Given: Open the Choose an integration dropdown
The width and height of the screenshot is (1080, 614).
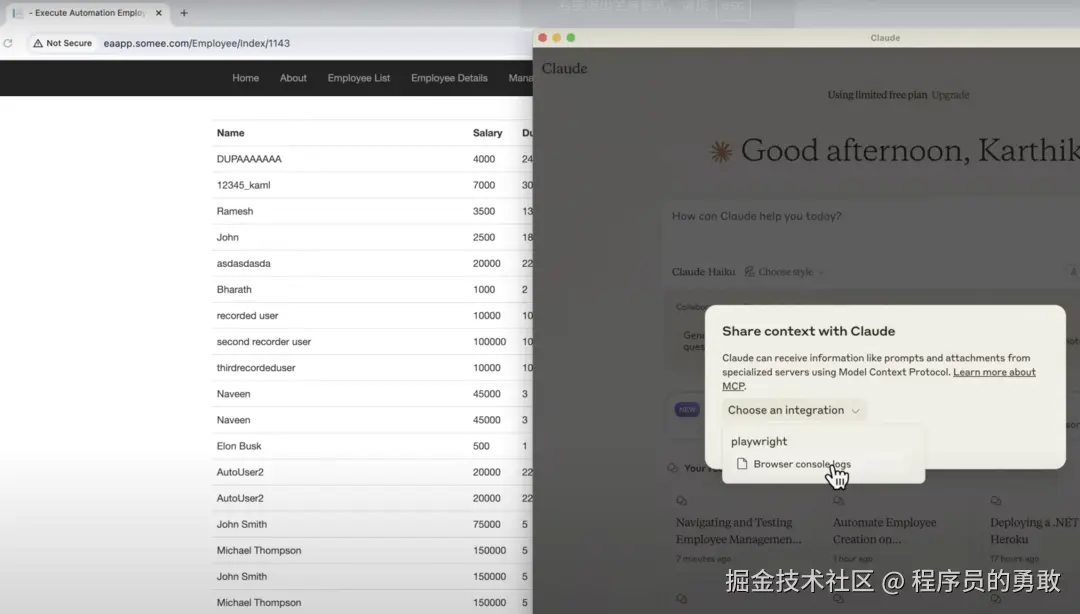Looking at the screenshot, I should coord(793,410).
